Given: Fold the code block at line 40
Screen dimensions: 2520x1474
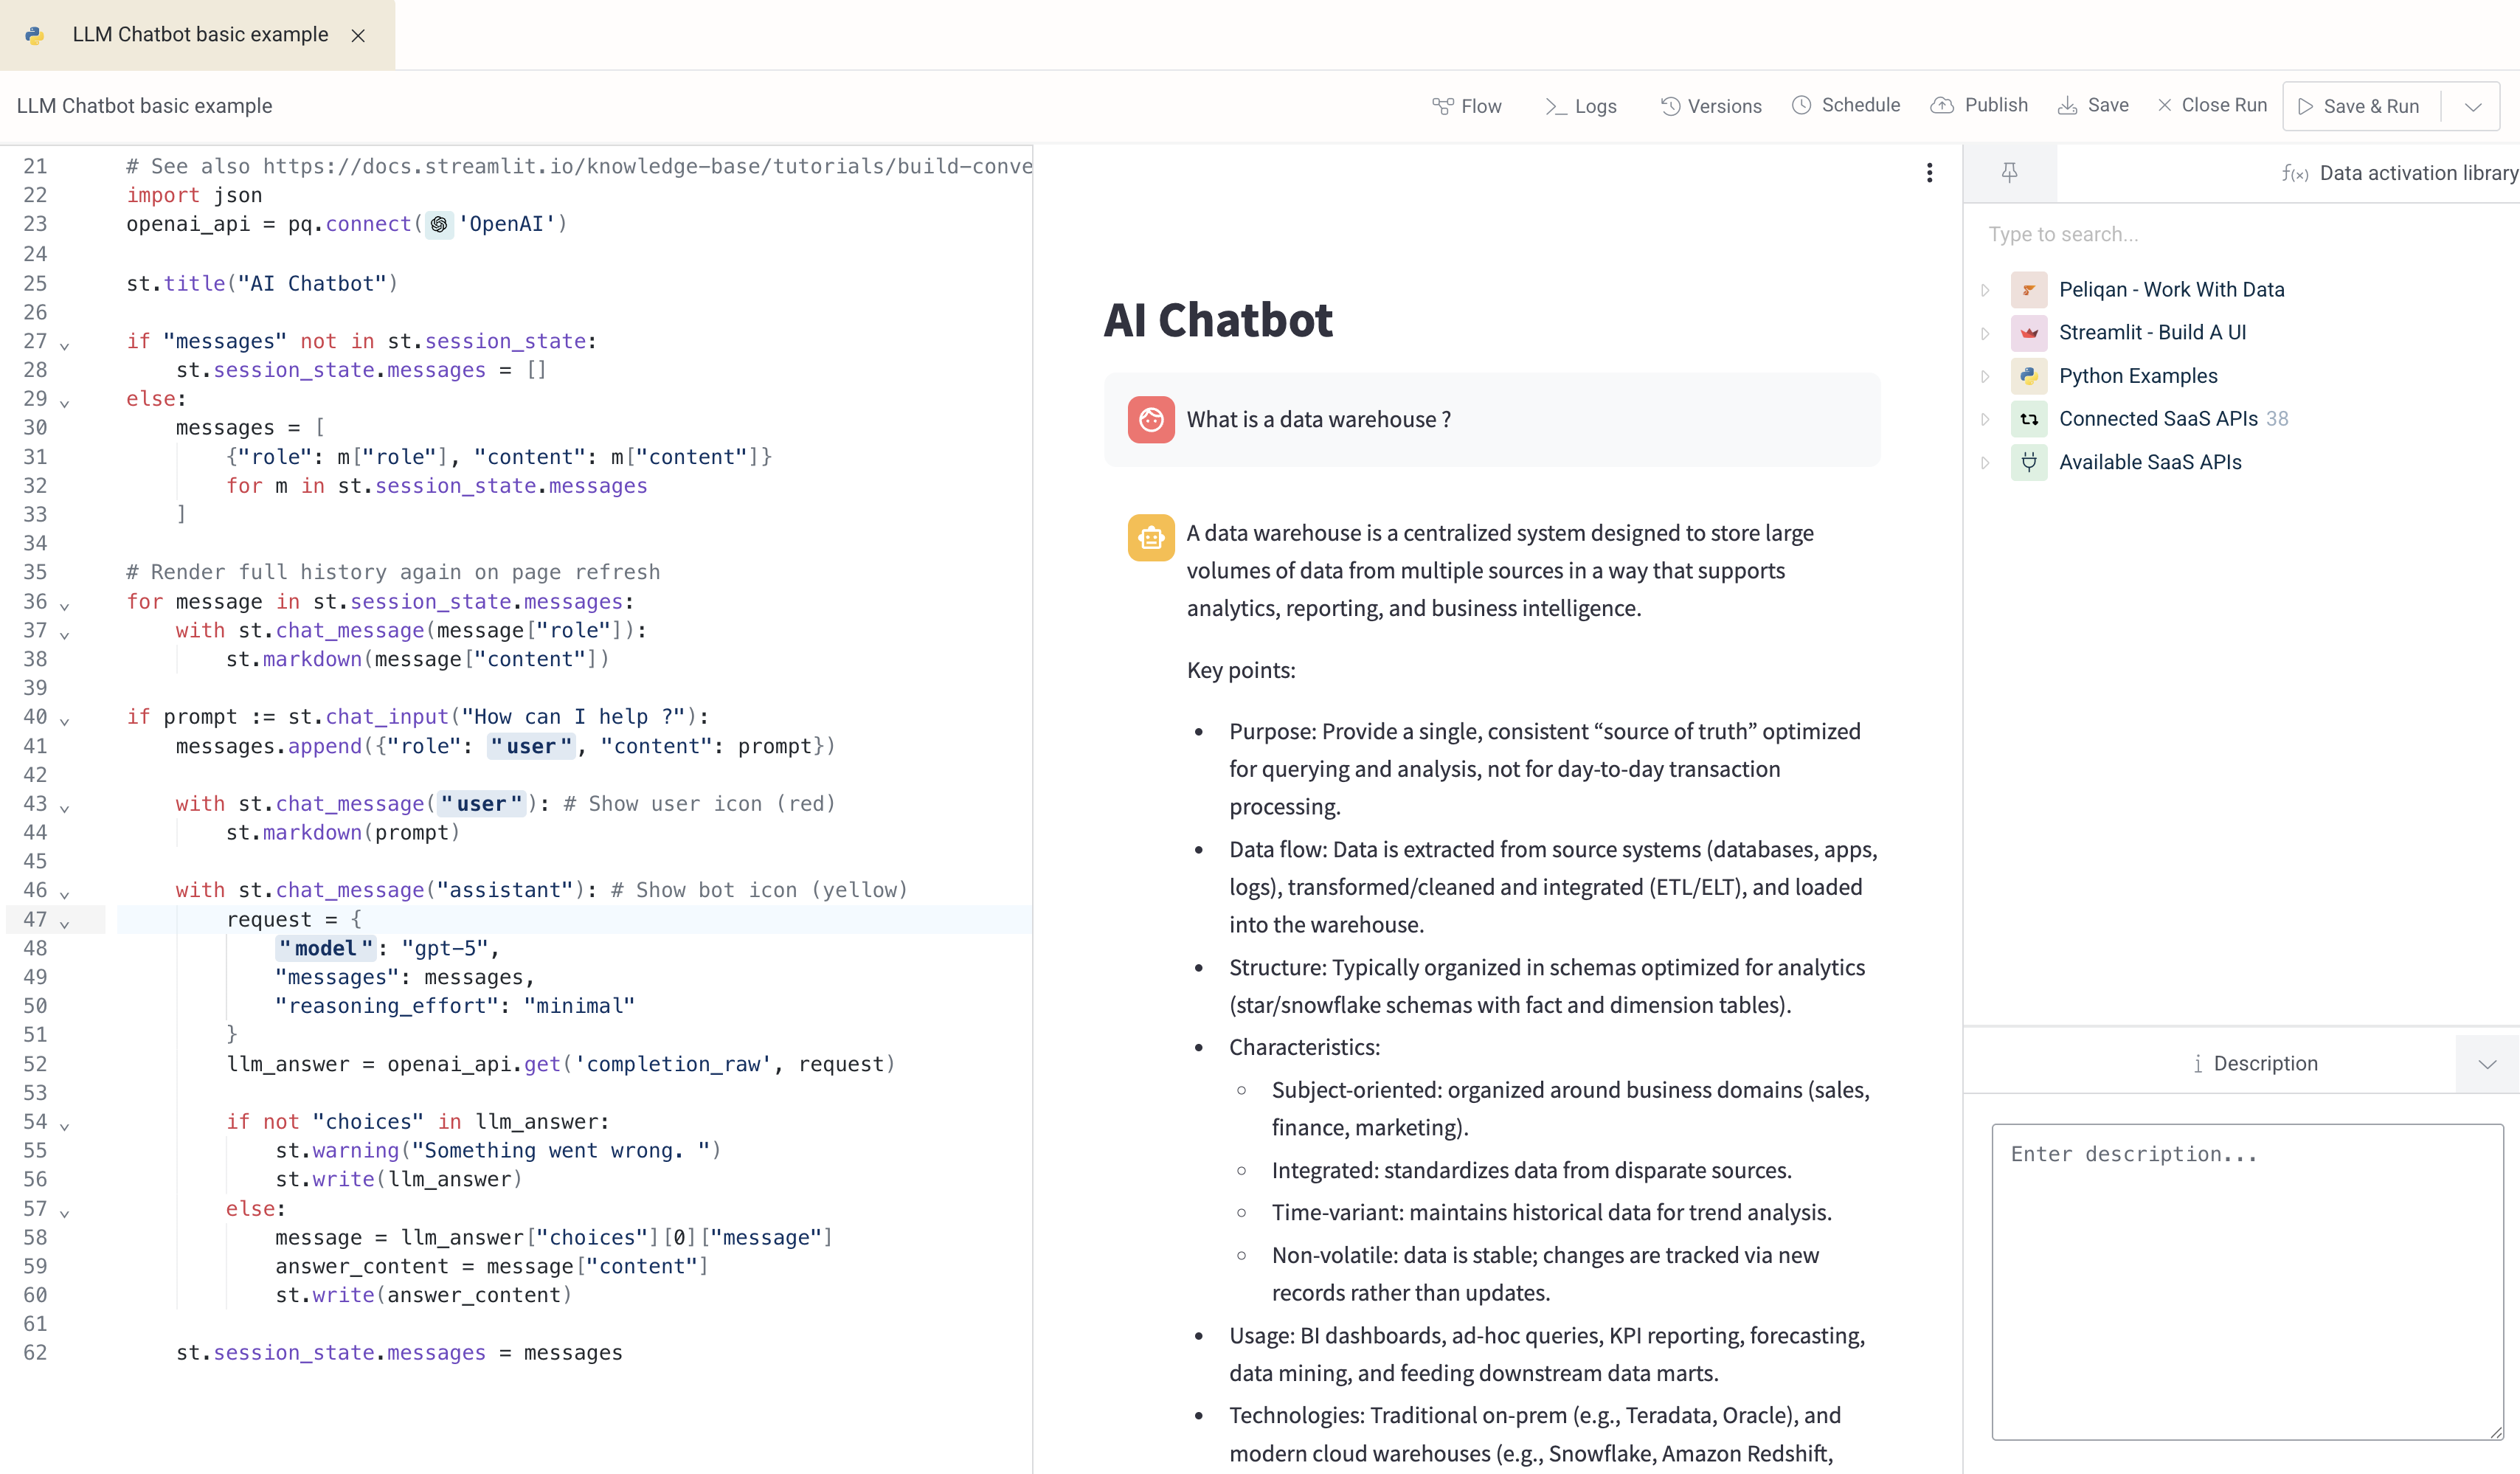Looking at the screenshot, I should [x=64, y=721].
